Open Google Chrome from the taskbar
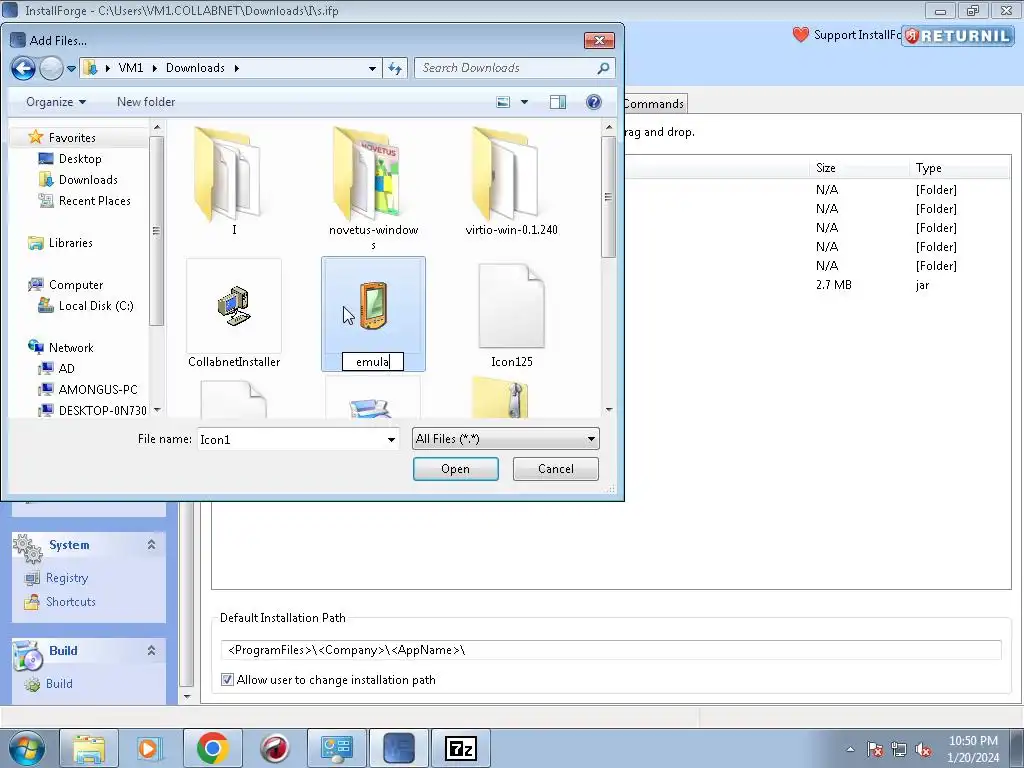 coord(212,748)
